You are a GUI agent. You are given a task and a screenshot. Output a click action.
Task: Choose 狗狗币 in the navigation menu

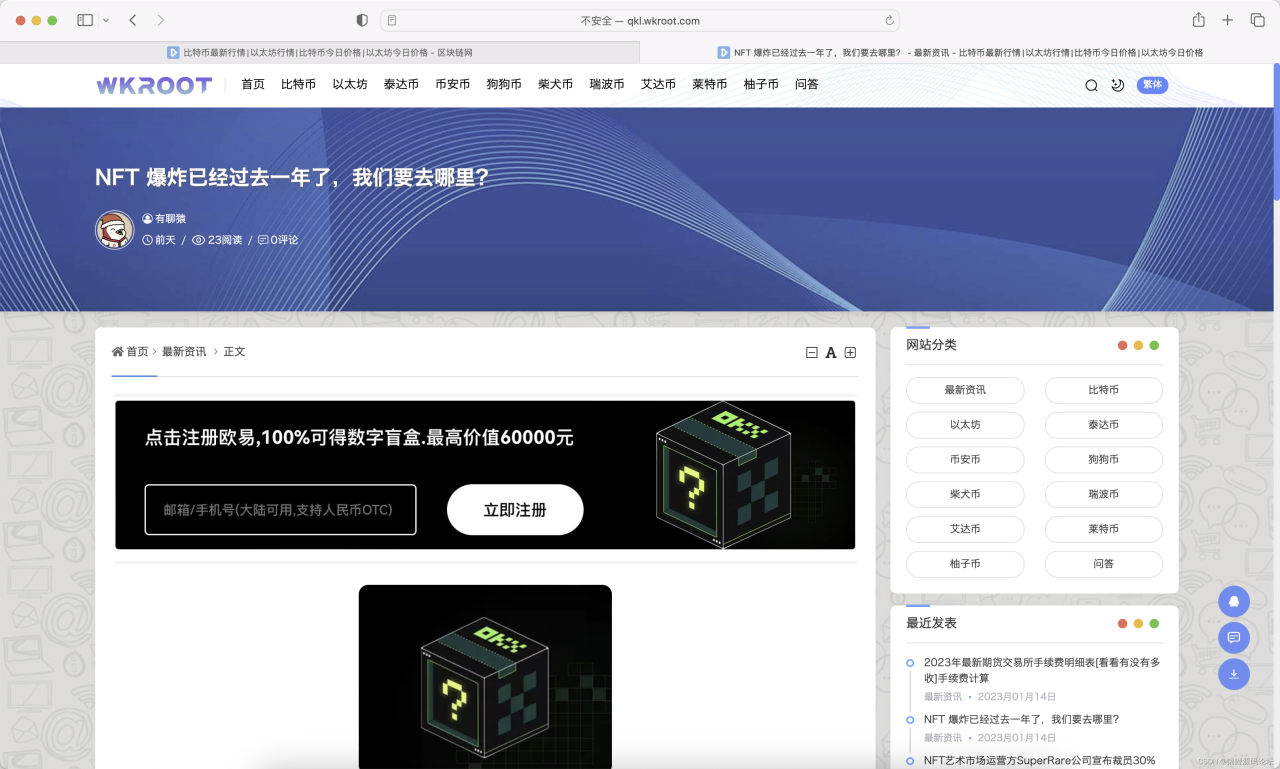tap(504, 84)
